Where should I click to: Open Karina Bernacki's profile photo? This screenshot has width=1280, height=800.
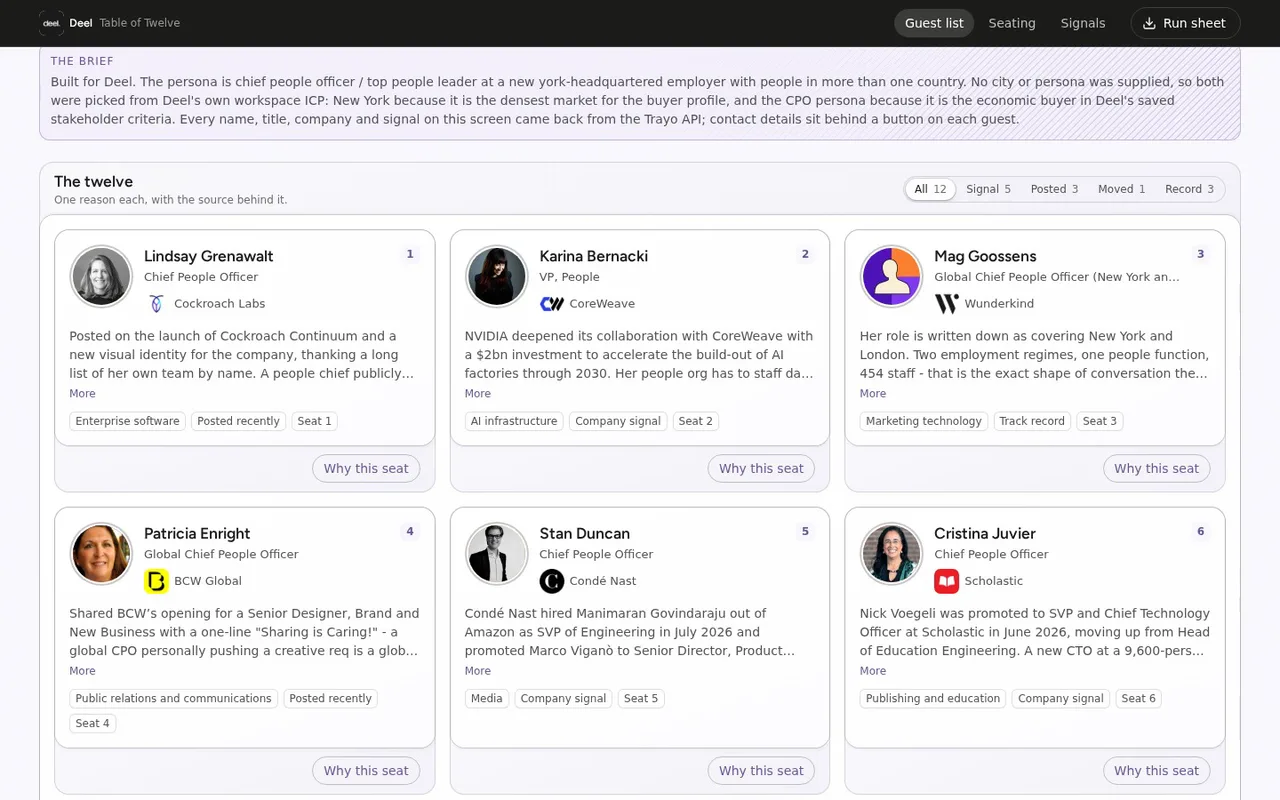tap(497, 276)
